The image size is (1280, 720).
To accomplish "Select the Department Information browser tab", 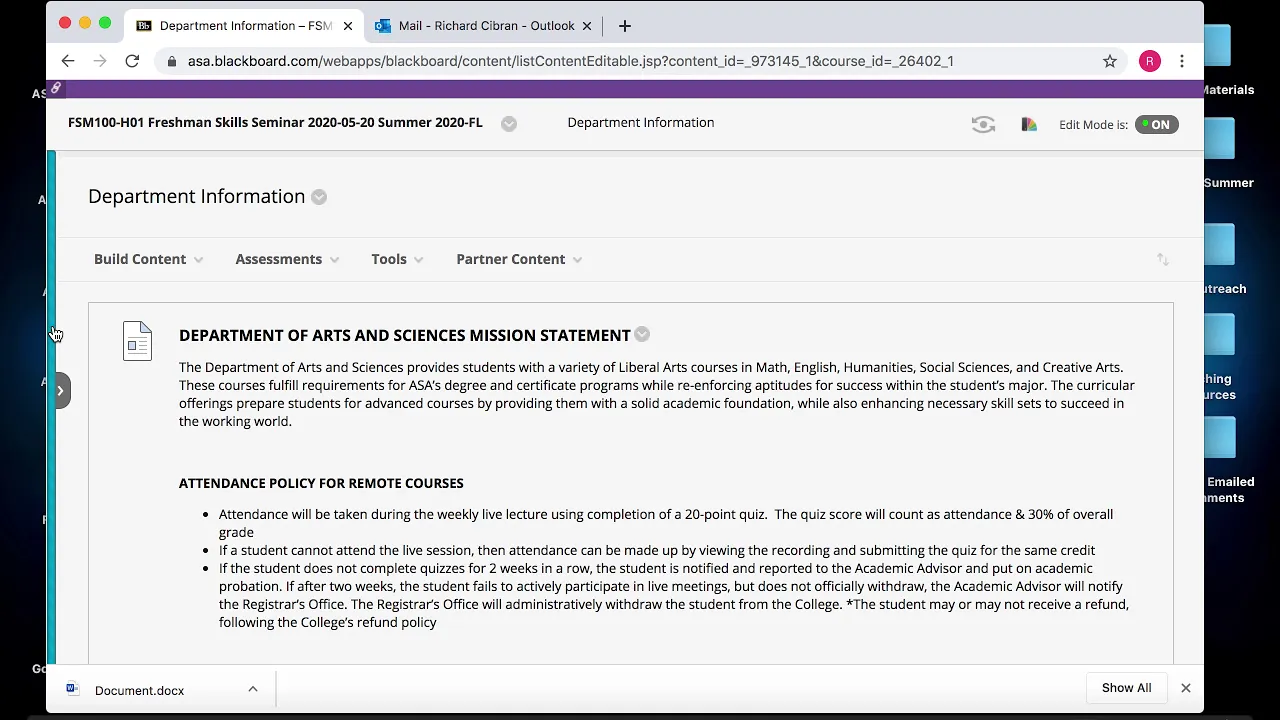I will point(245,26).
